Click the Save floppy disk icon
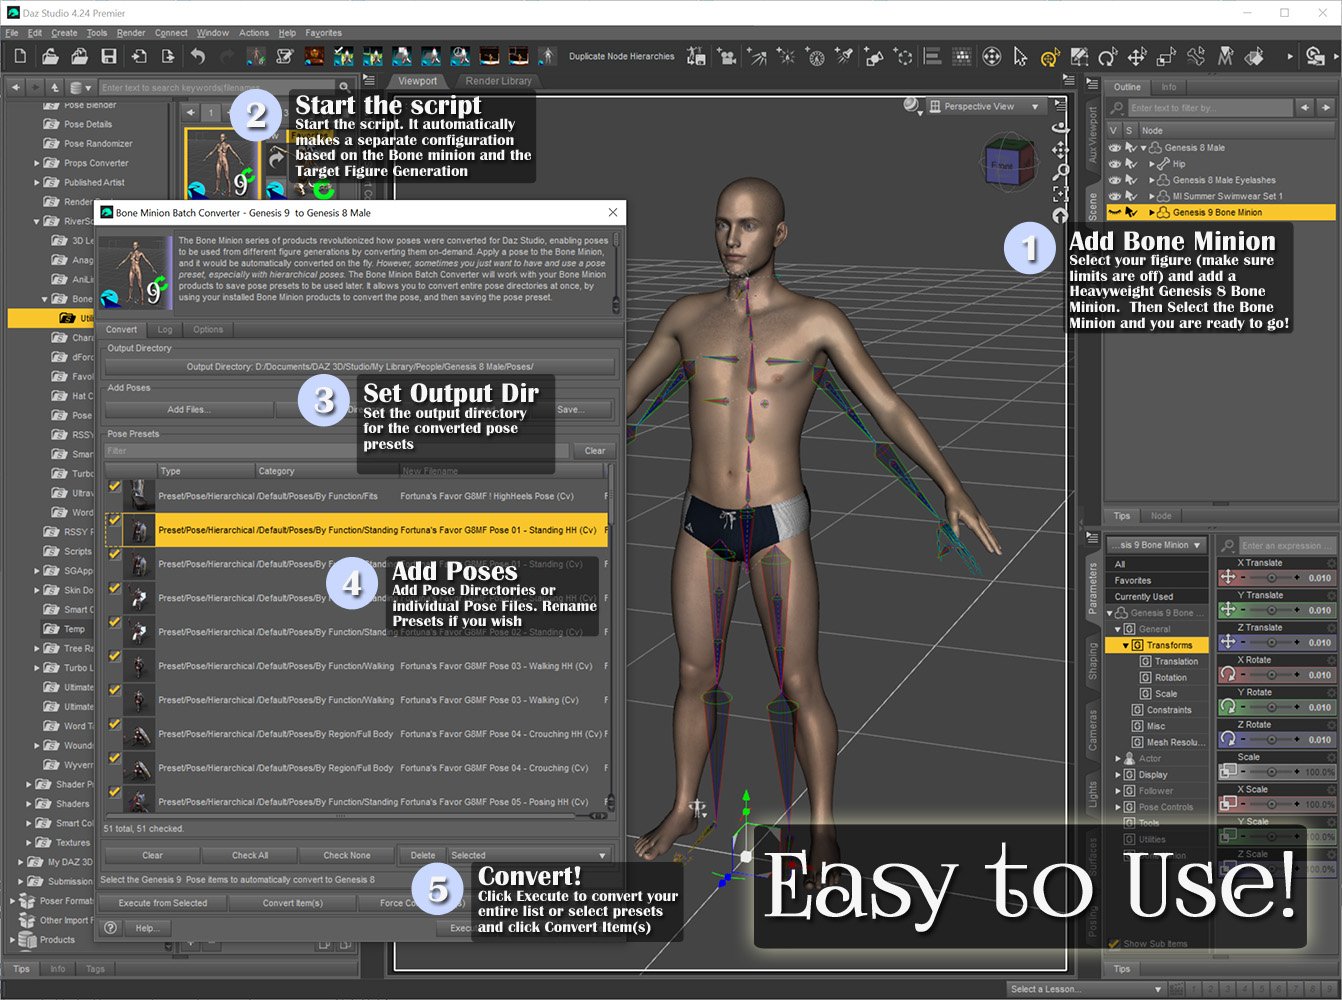 point(109,57)
